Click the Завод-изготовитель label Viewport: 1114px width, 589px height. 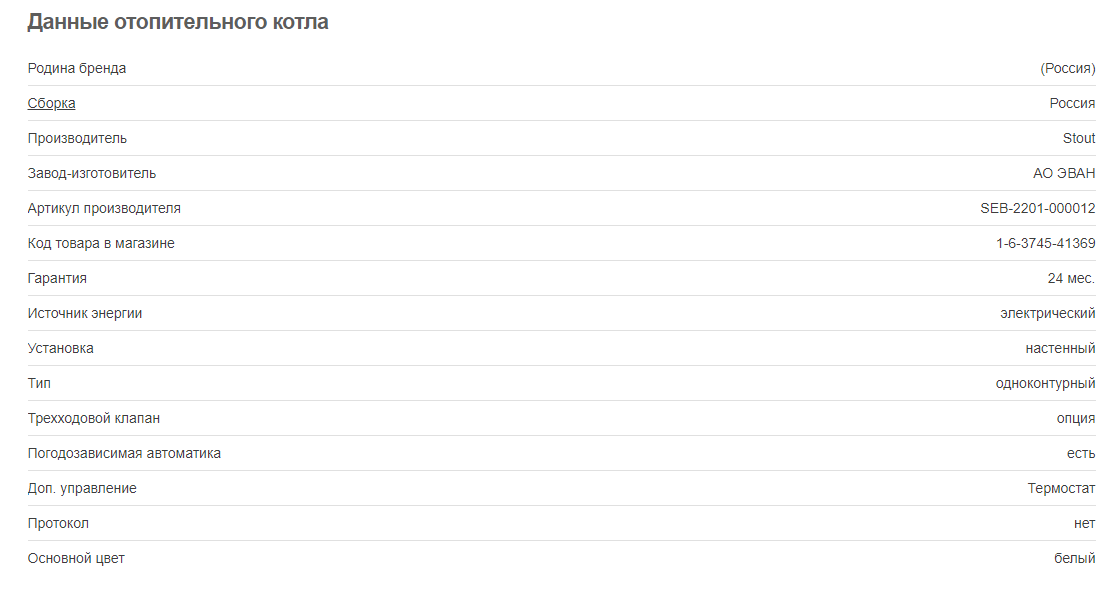(92, 173)
